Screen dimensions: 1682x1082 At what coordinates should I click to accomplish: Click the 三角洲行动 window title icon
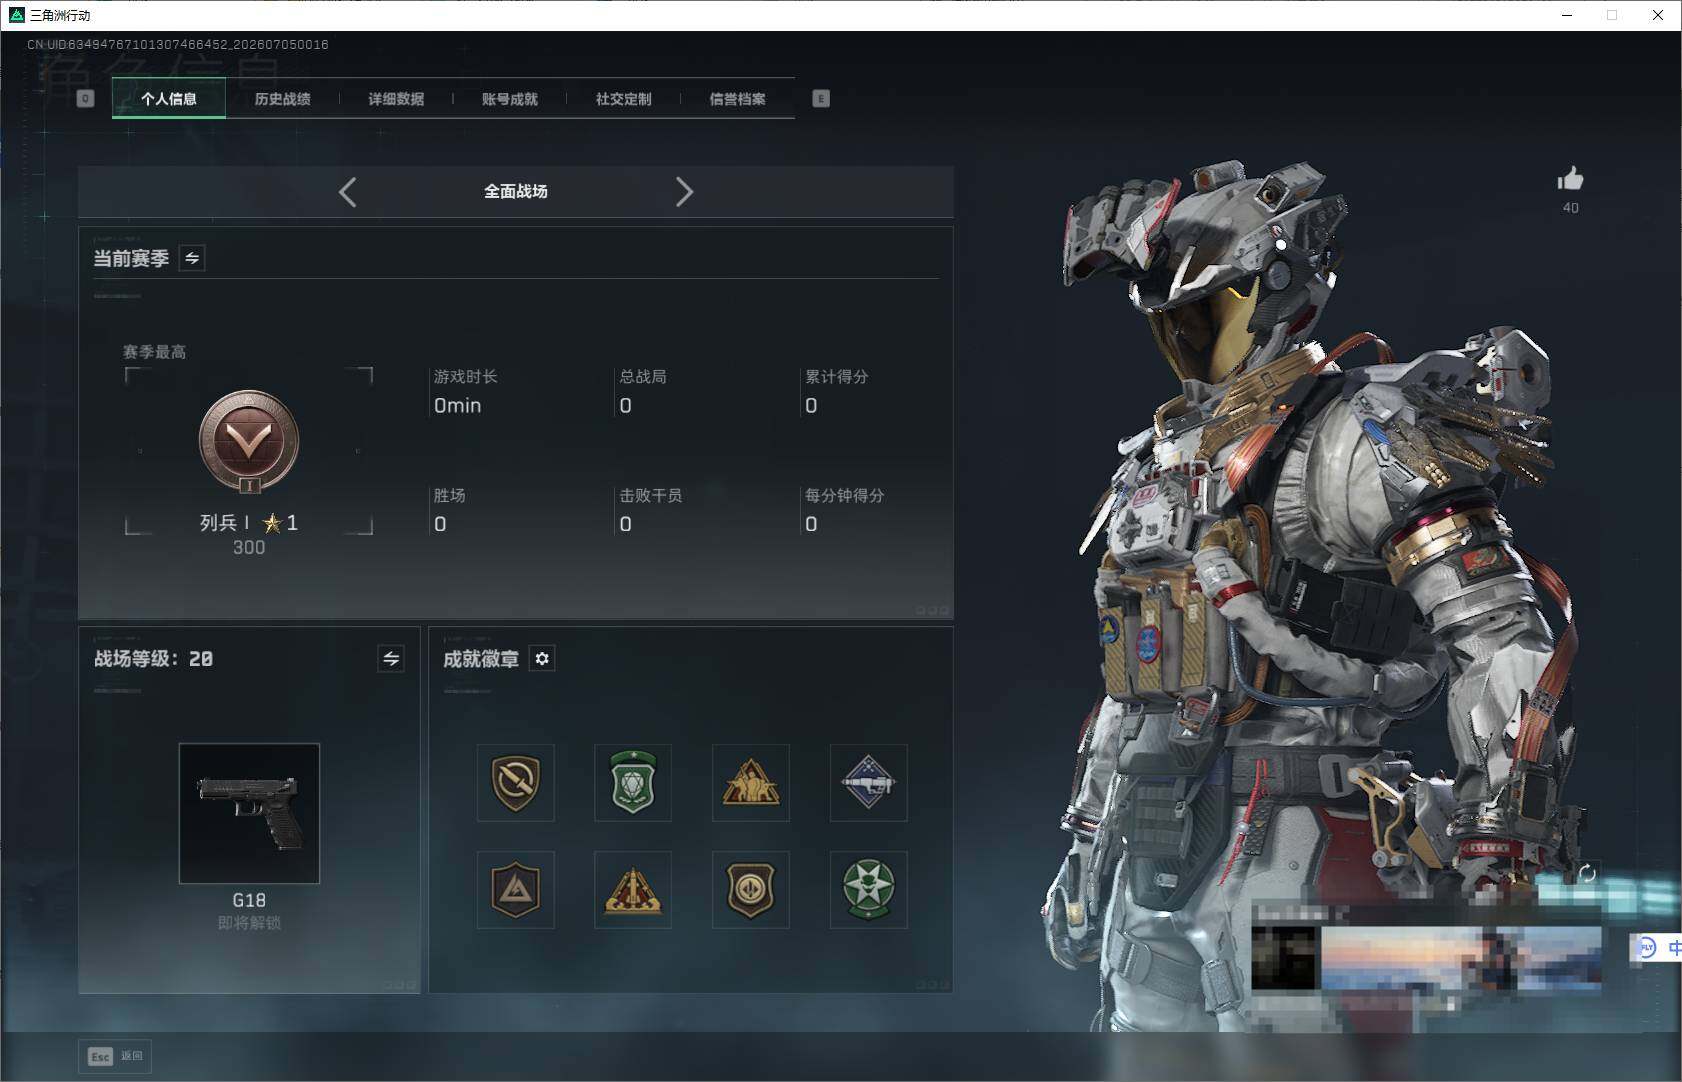point(16,15)
